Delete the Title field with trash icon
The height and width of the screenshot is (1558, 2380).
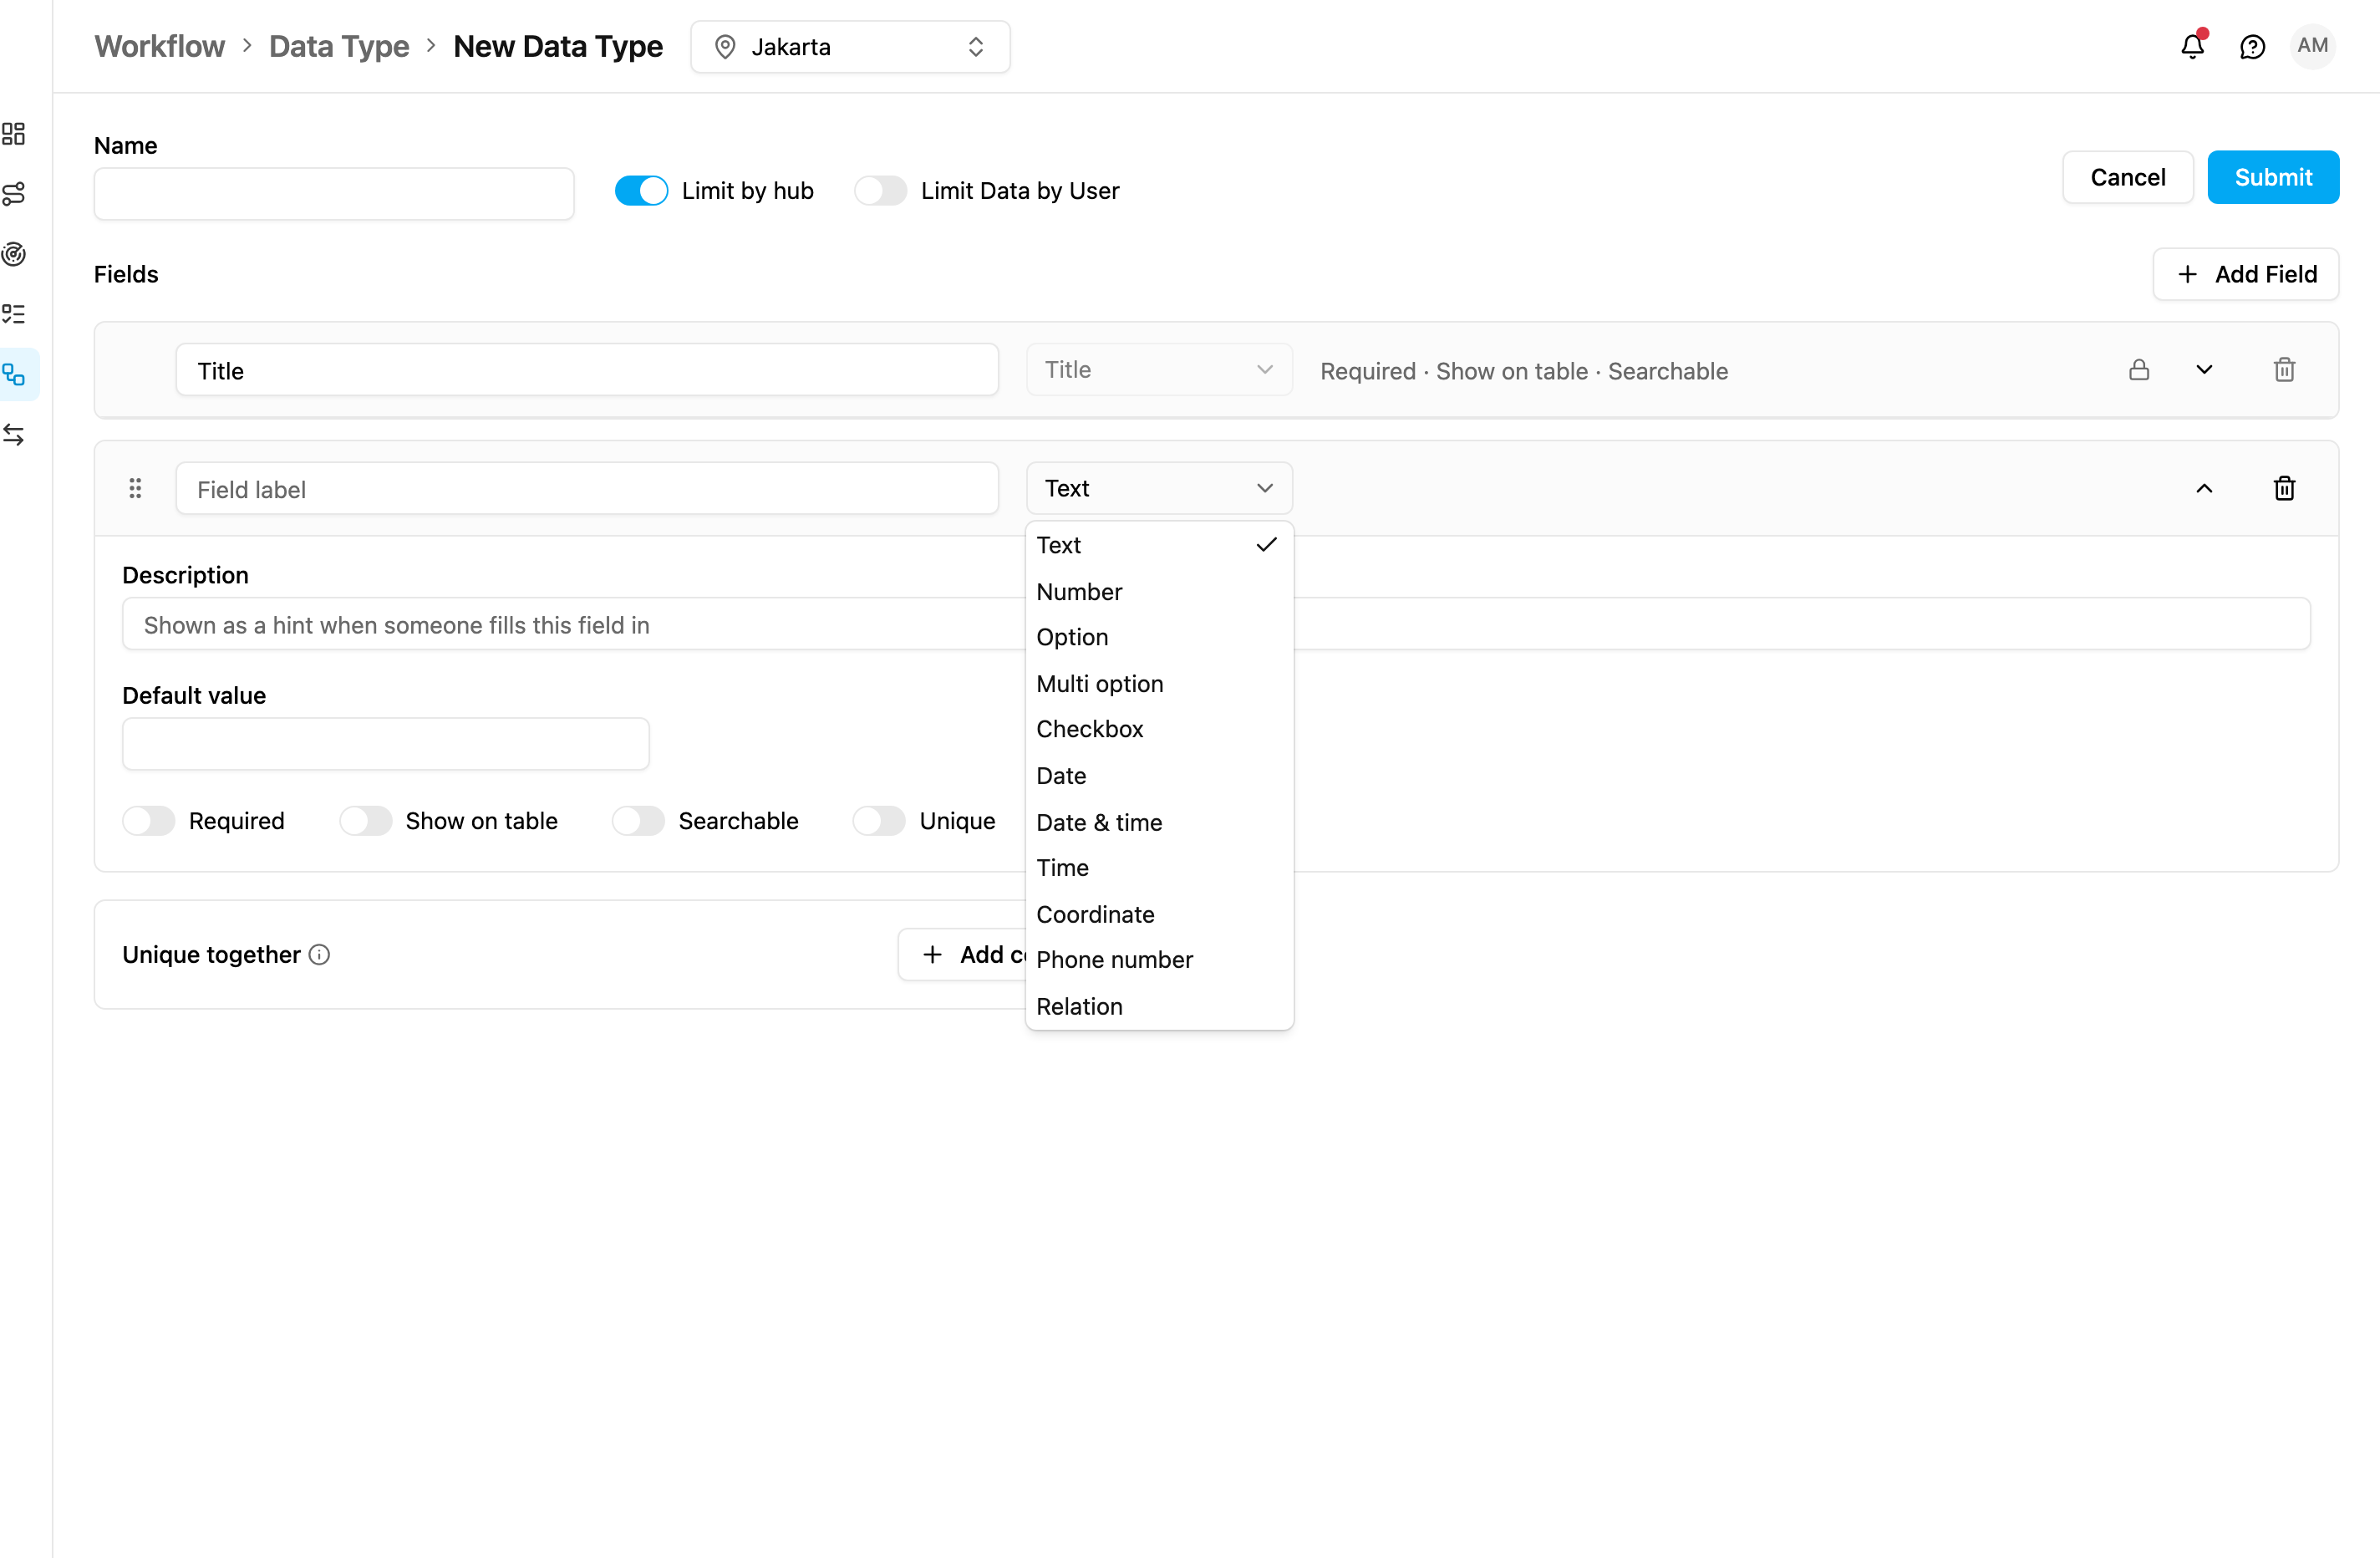click(2284, 370)
